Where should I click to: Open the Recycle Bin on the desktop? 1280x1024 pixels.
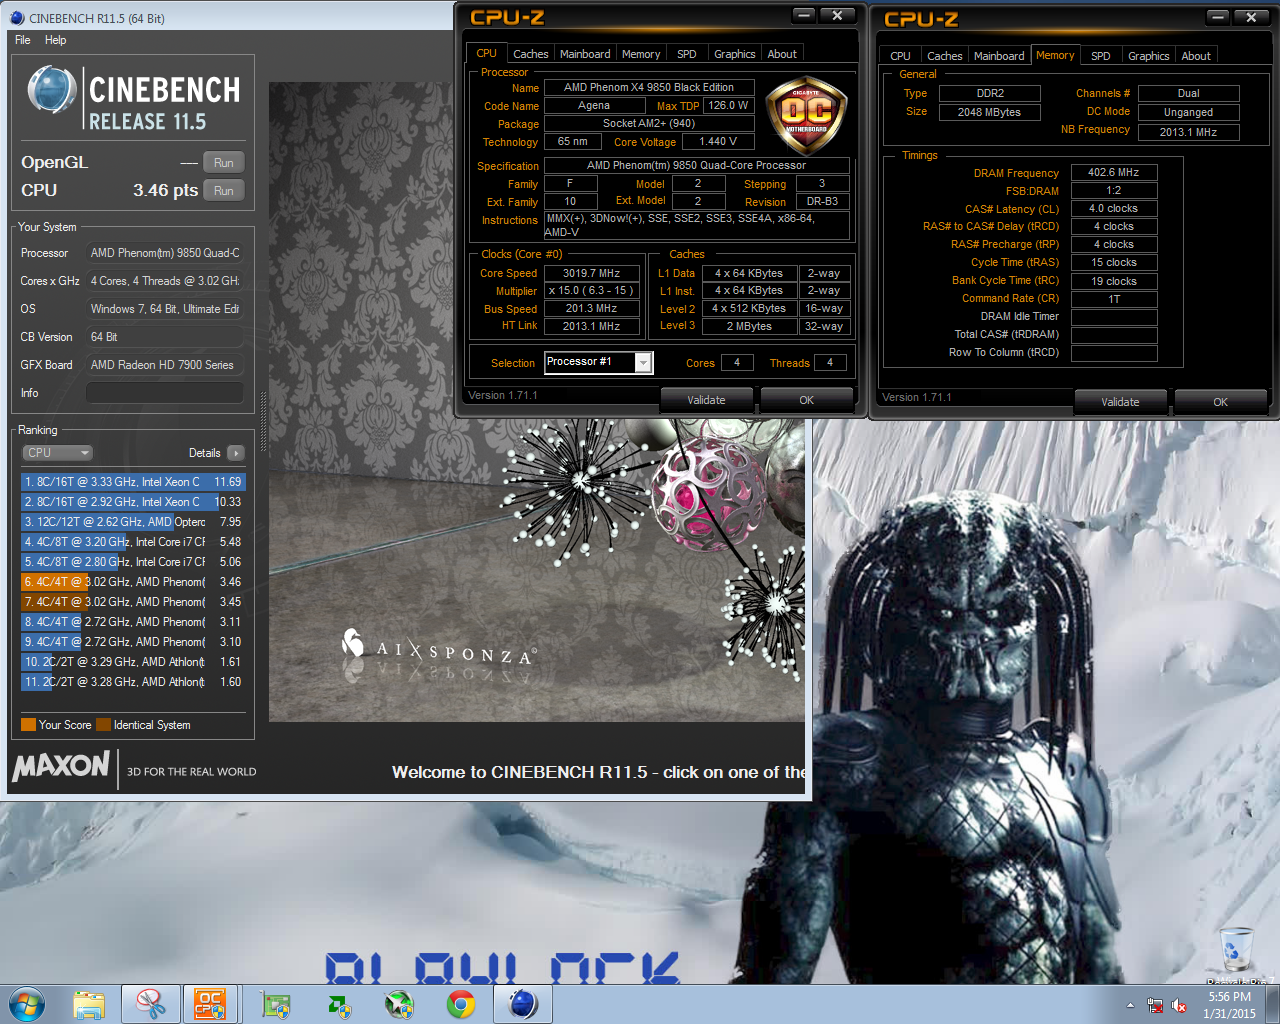tap(1236, 949)
